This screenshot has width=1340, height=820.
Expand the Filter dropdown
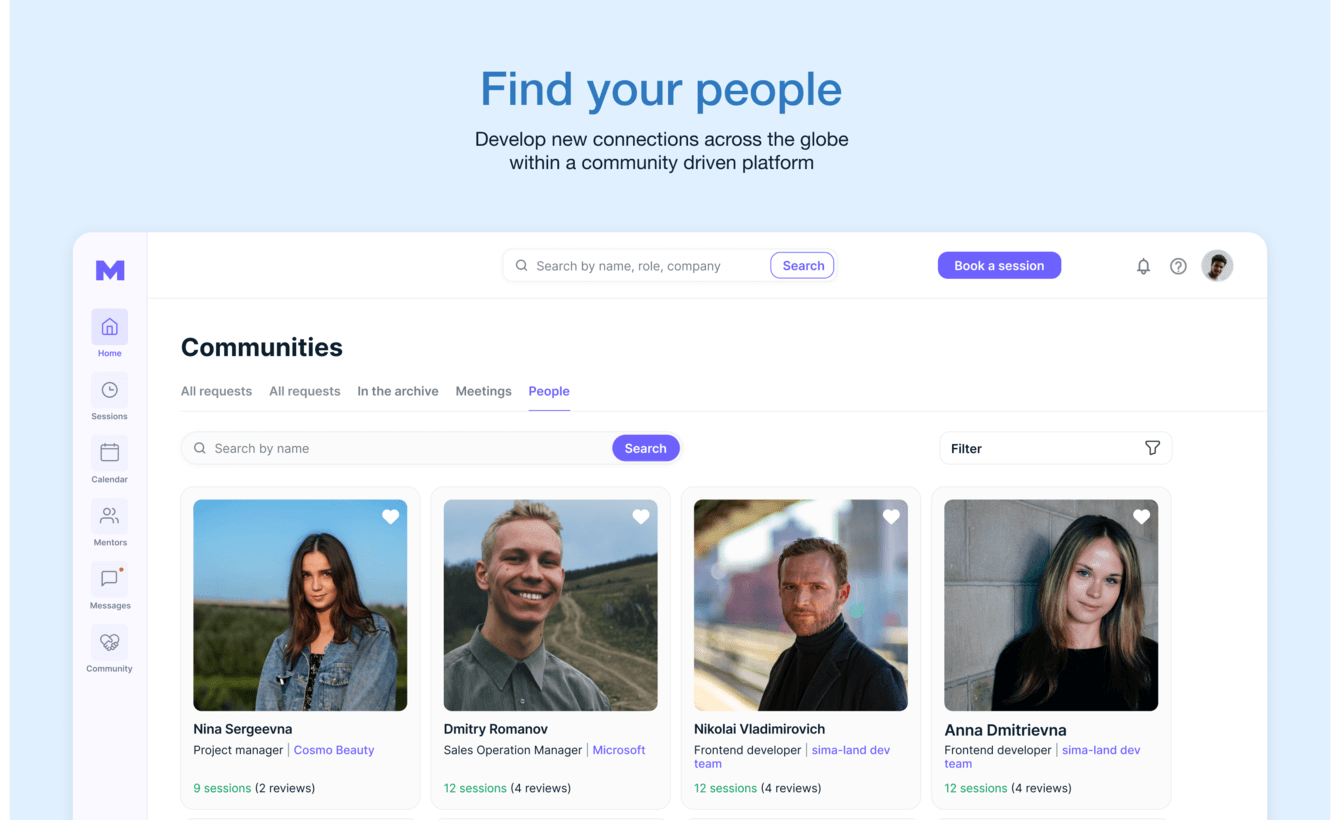click(x=1055, y=448)
